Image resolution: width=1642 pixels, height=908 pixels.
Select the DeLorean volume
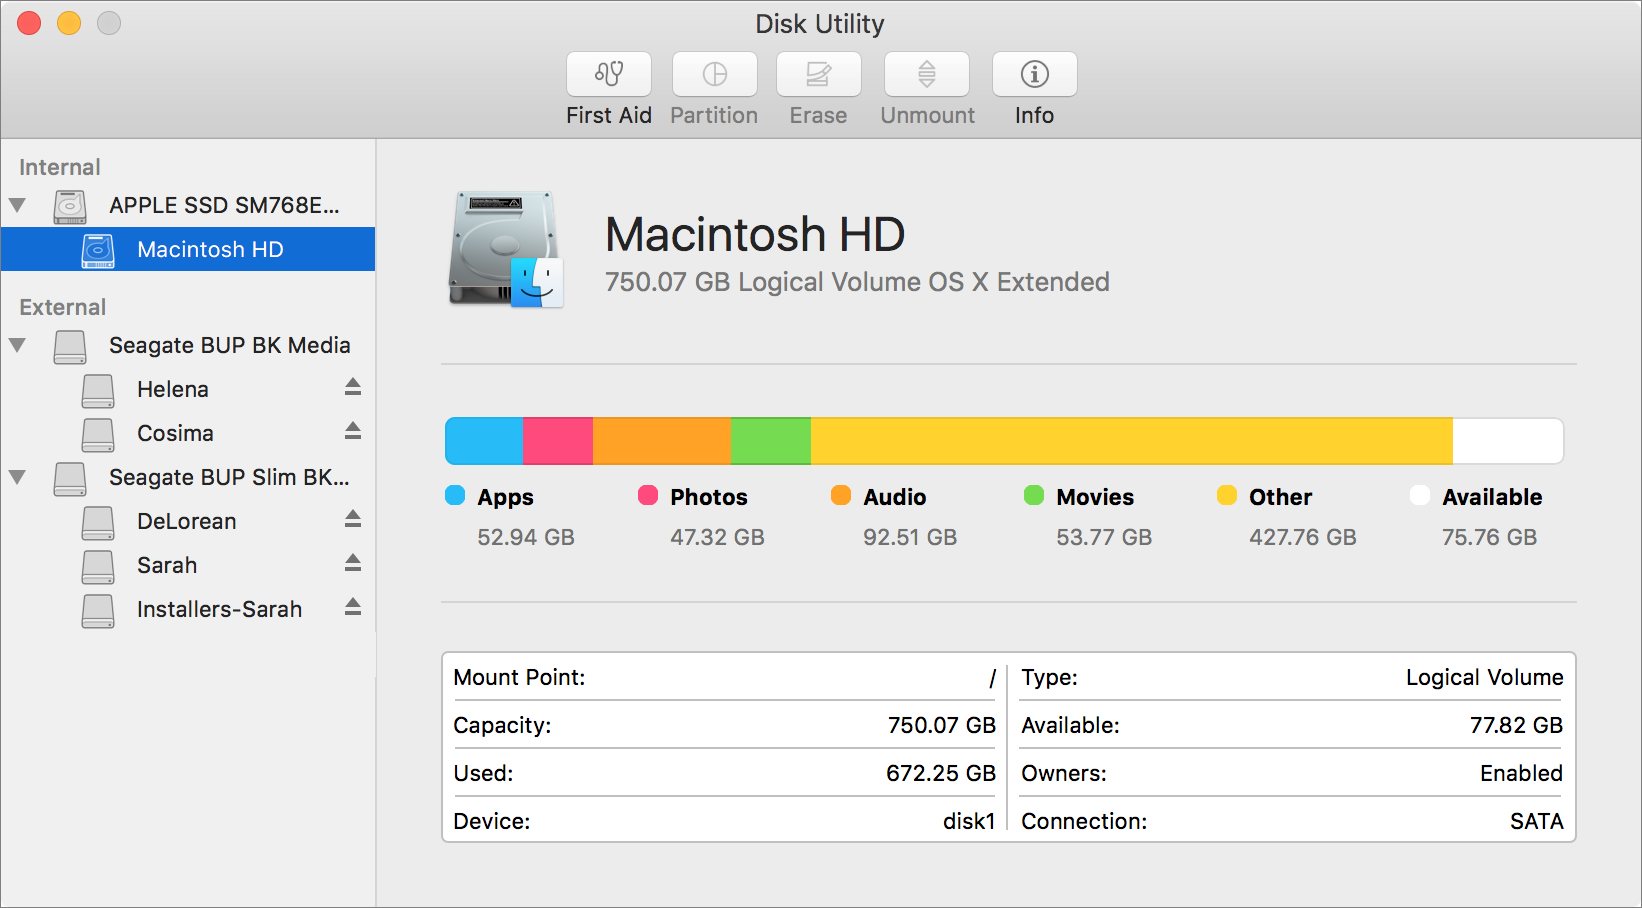187,521
